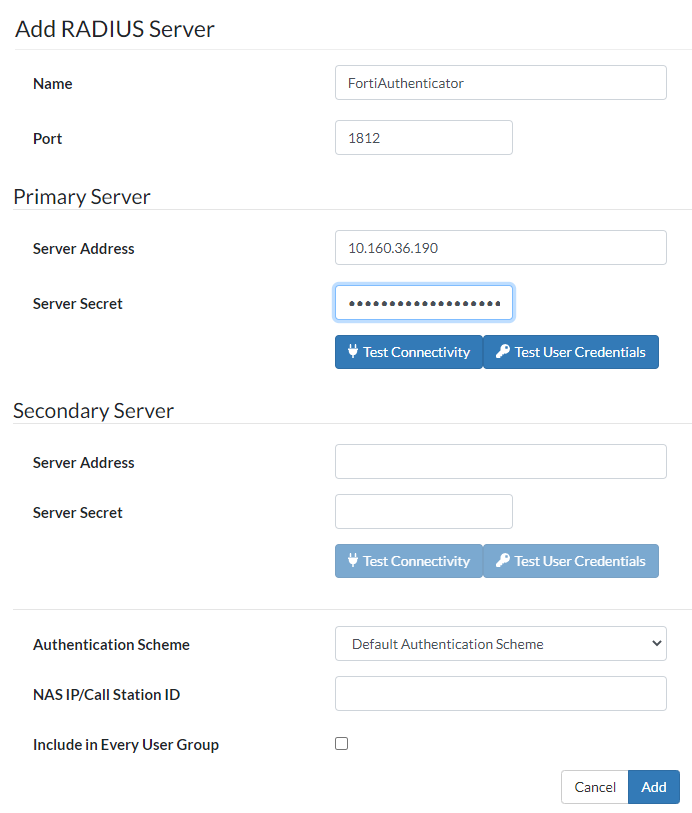The width and height of the screenshot is (692, 813).
Task: Test connectivity for the Secondary Server
Action: click(408, 561)
